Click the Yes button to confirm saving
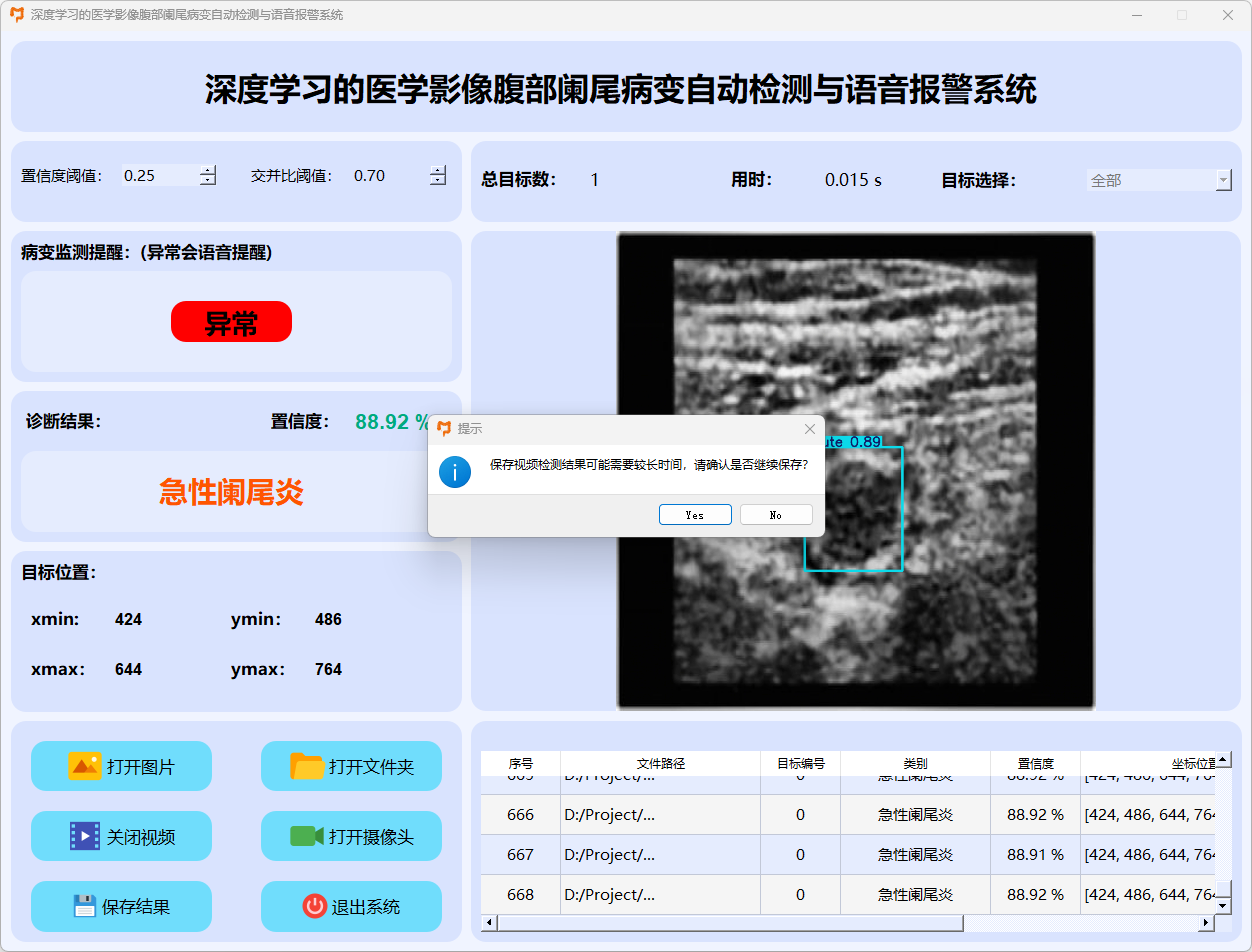 (695, 515)
